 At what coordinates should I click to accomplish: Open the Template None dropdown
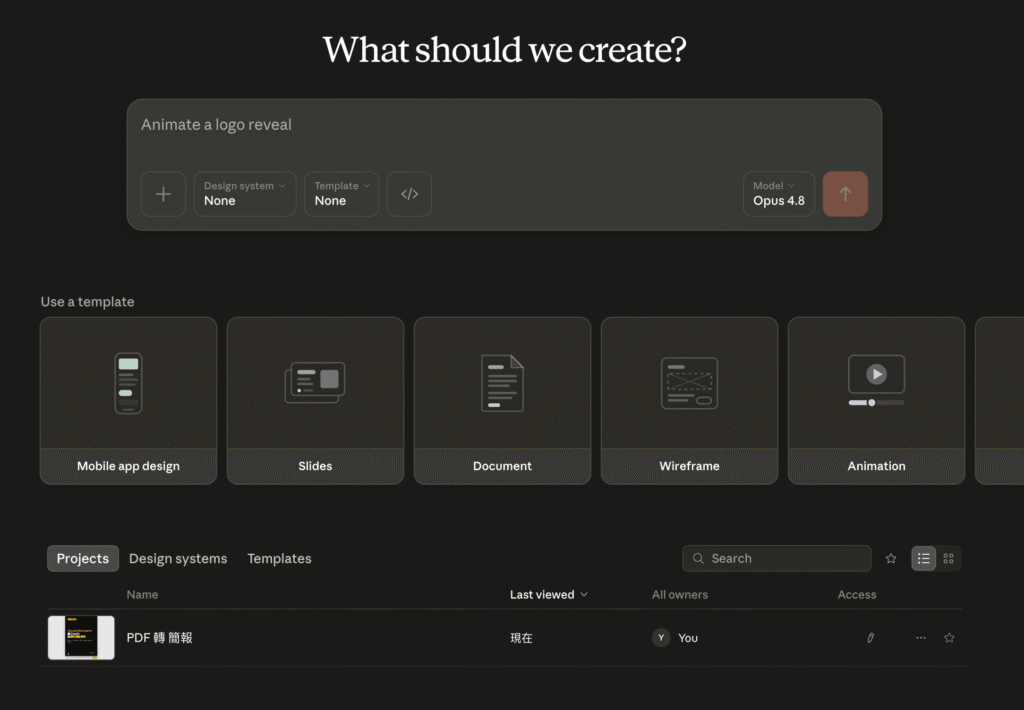[x=342, y=194]
